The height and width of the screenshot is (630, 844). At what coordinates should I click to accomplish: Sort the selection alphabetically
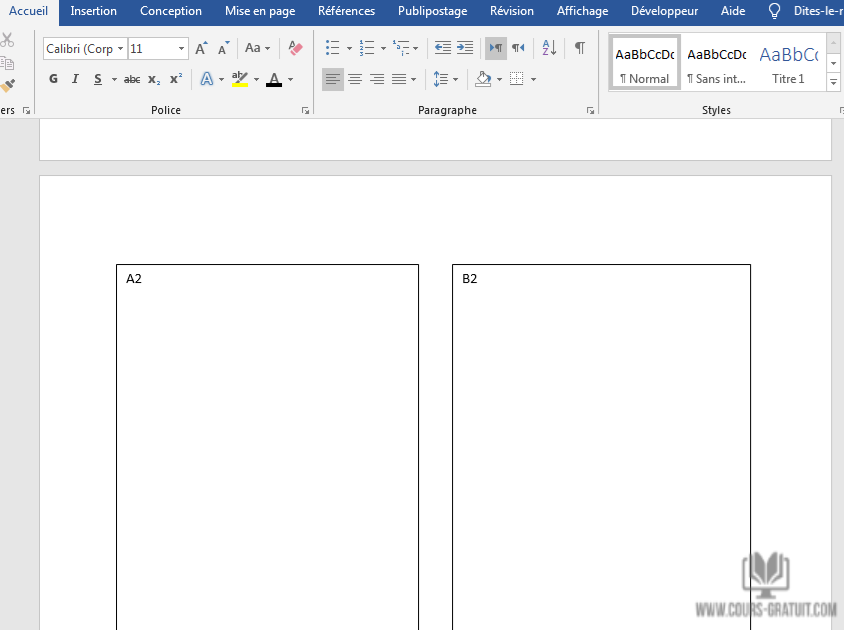[x=549, y=48]
